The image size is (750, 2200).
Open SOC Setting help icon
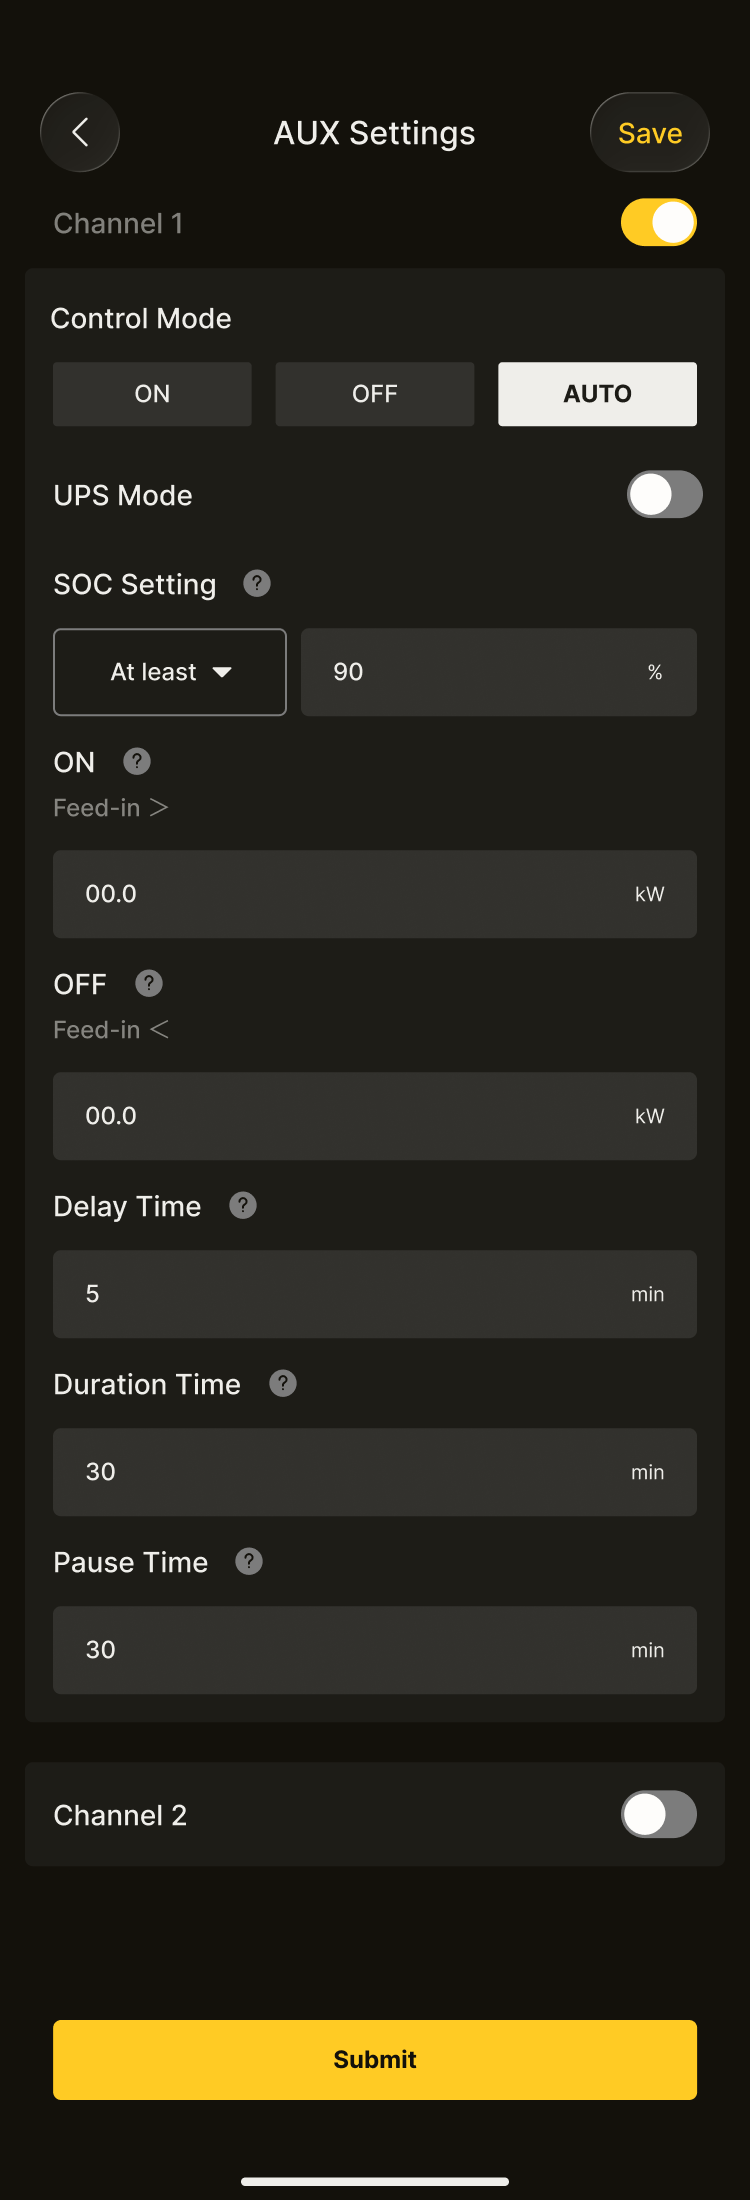(x=257, y=583)
